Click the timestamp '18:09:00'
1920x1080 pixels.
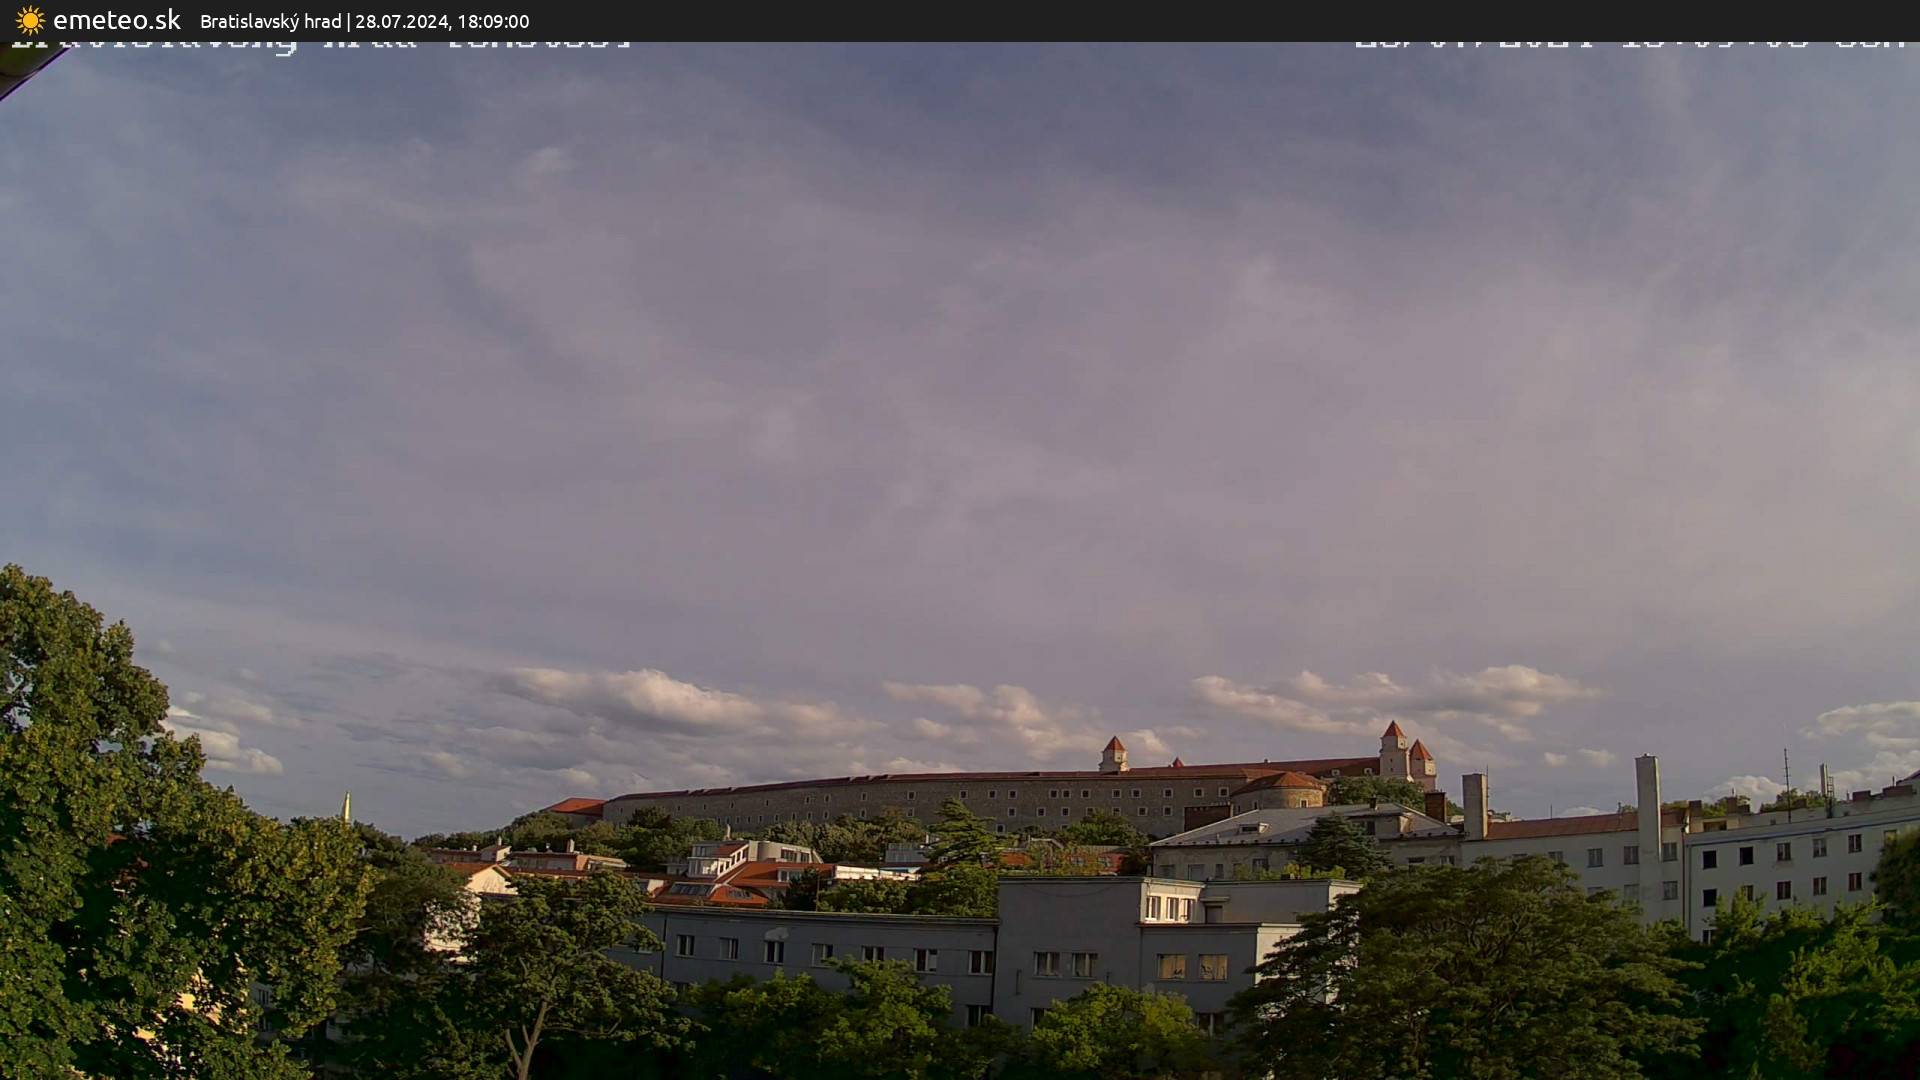point(494,21)
